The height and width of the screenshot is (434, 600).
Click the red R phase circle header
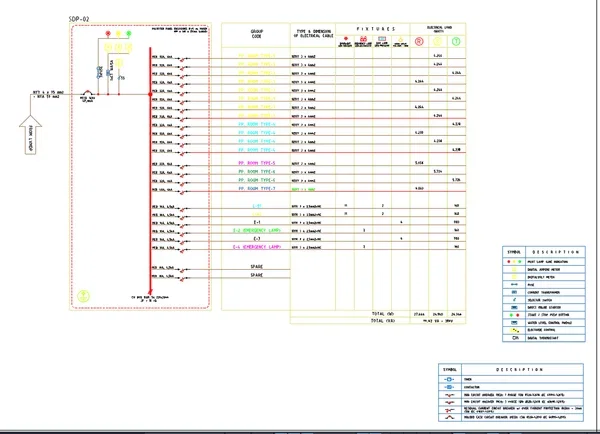coord(419,41)
